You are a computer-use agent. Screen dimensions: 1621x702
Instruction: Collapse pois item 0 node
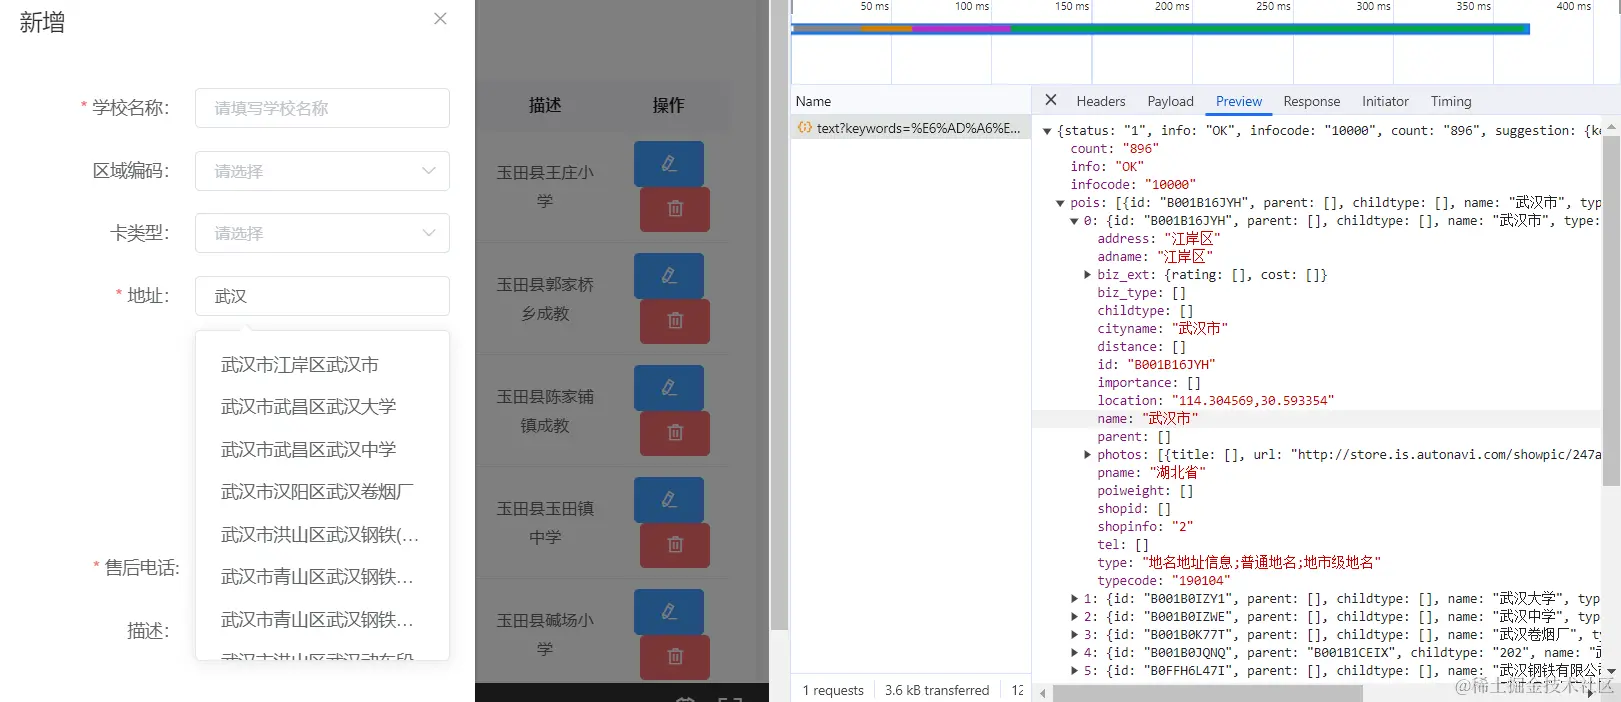(1075, 221)
